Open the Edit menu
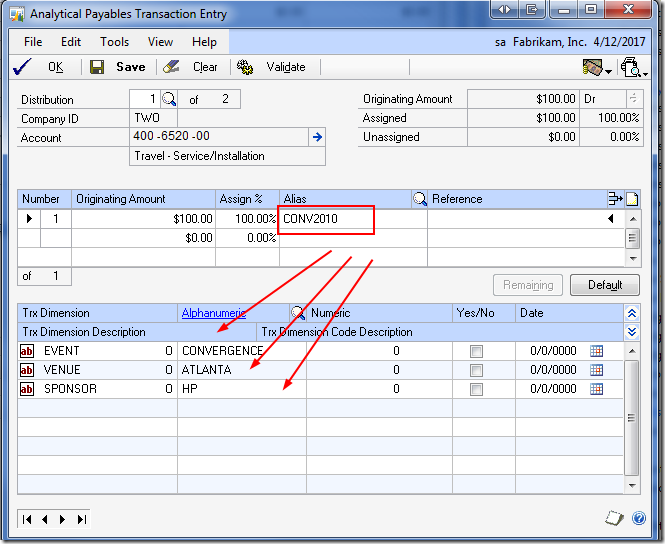 coord(71,42)
